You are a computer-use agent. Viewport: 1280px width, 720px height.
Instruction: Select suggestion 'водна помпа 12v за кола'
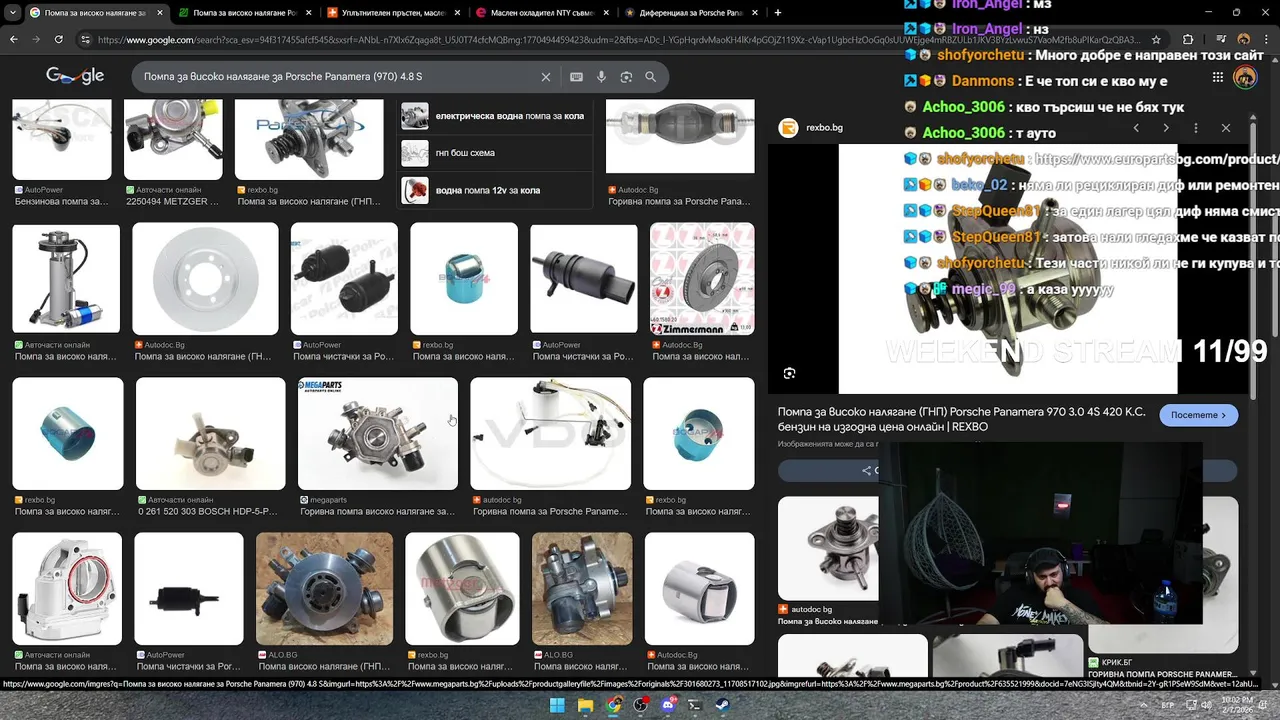(x=495, y=190)
